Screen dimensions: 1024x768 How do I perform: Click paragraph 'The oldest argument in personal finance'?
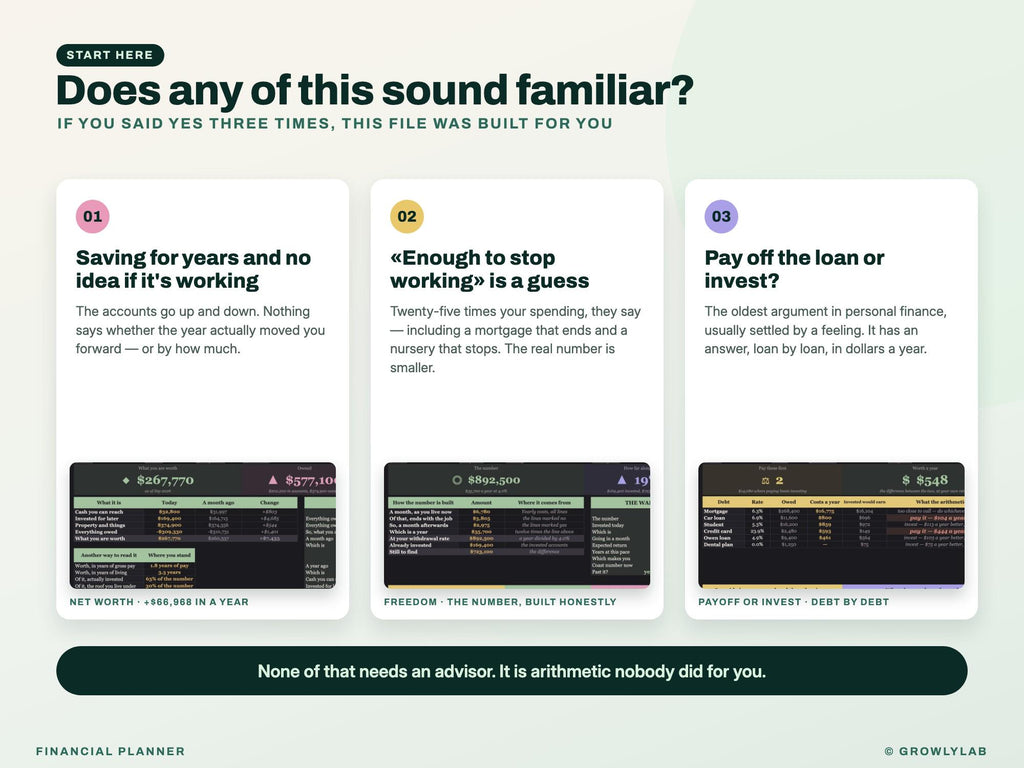tap(825, 330)
